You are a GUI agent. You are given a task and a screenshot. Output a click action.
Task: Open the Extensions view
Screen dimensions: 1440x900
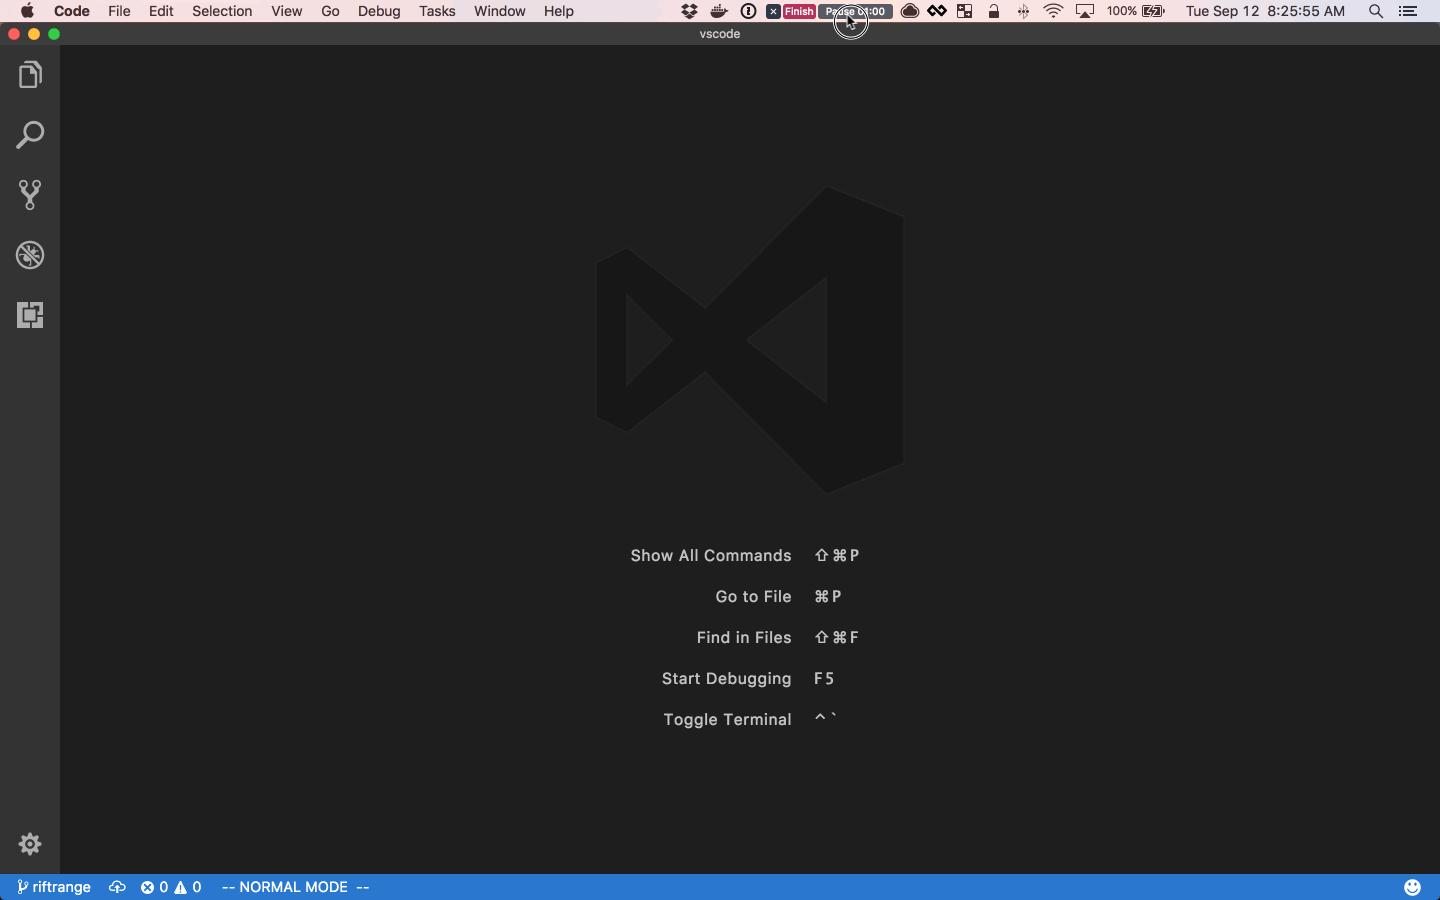tap(29, 315)
